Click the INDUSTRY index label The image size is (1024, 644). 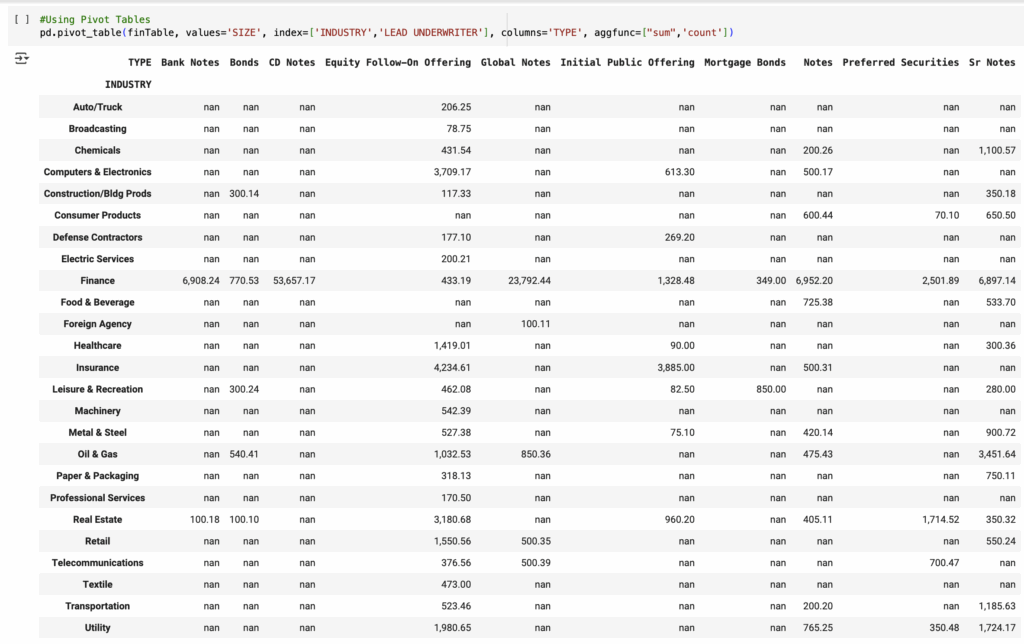click(x=128, y=84)
